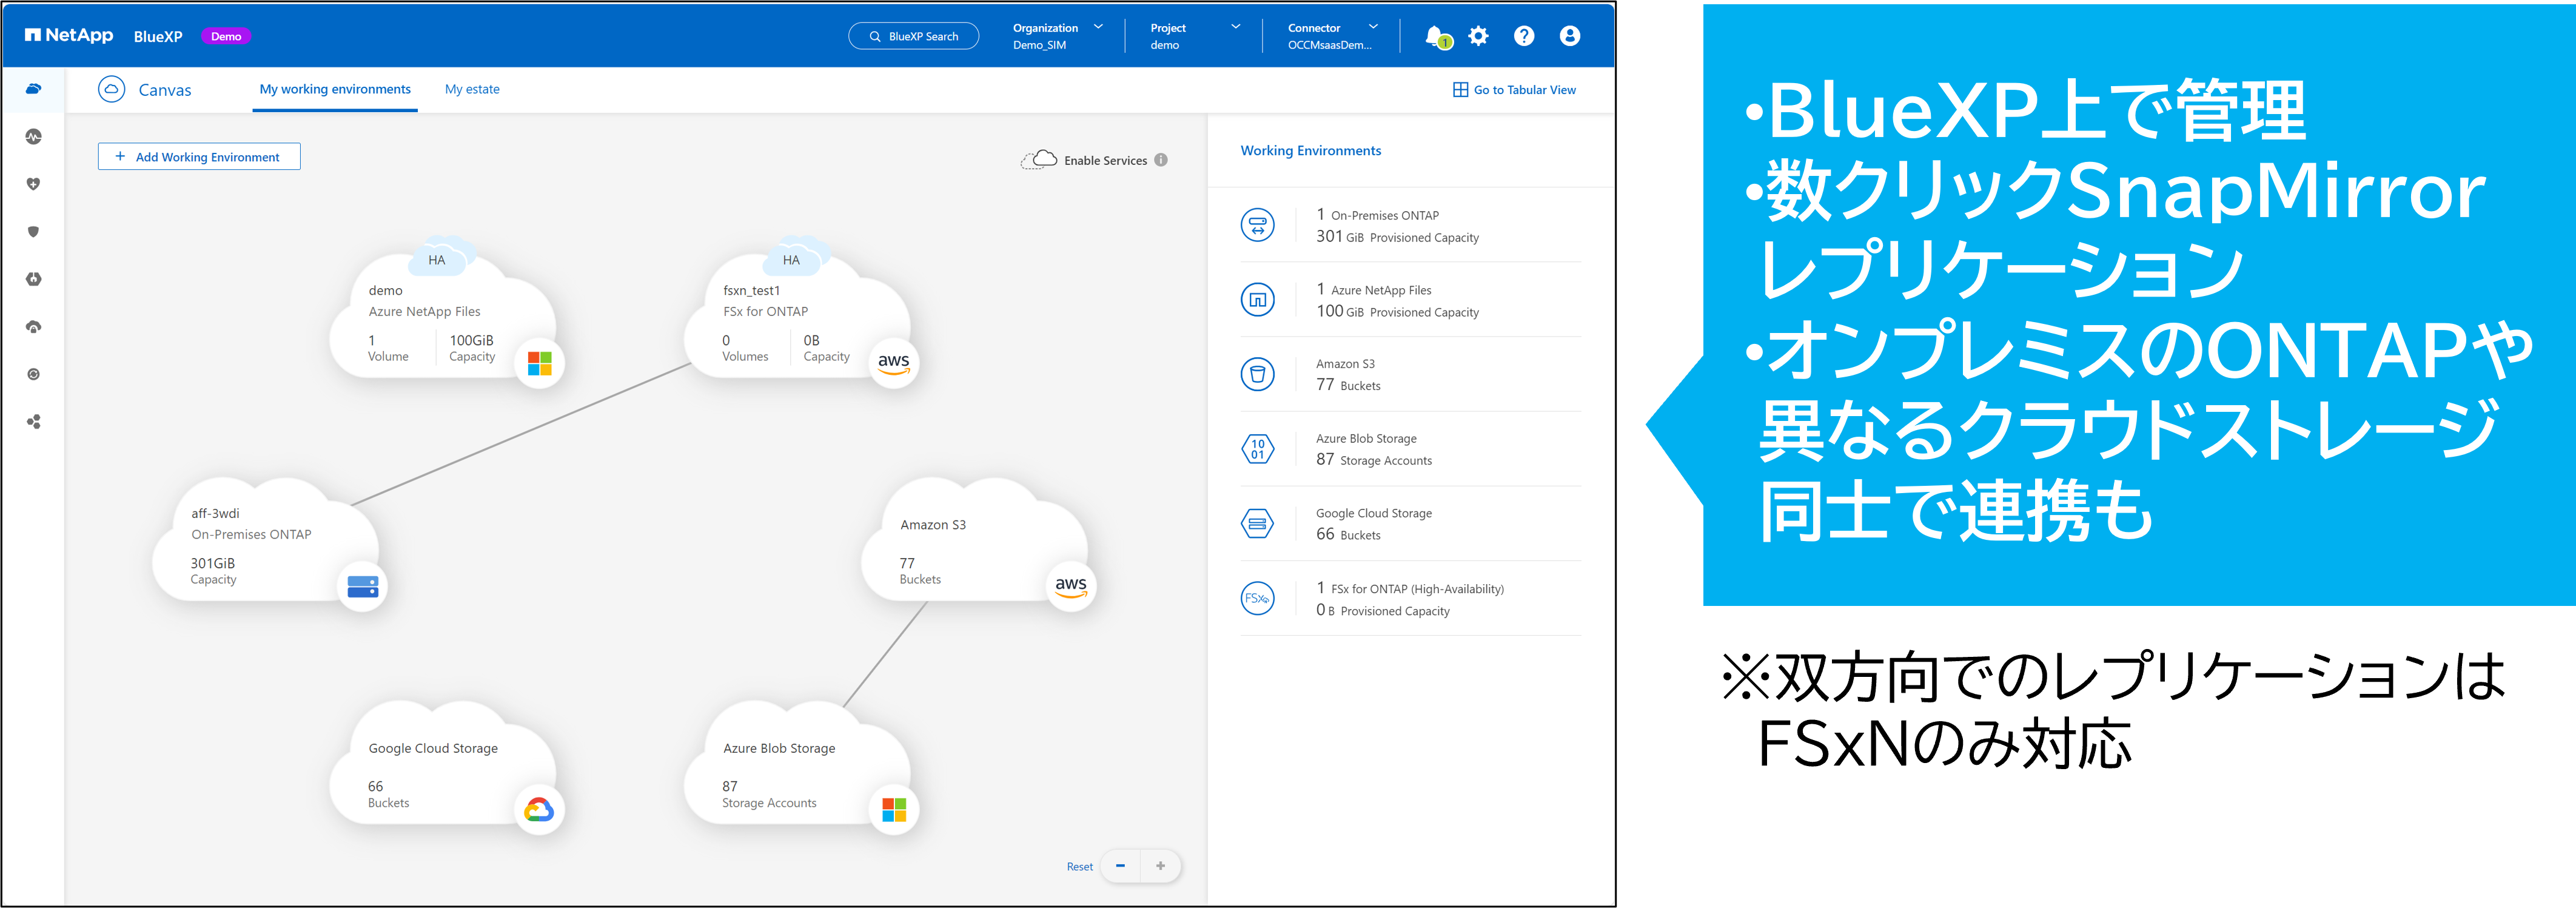Click Enable Services cloud button
2576x908 pixels.
tap(1084, 160)
